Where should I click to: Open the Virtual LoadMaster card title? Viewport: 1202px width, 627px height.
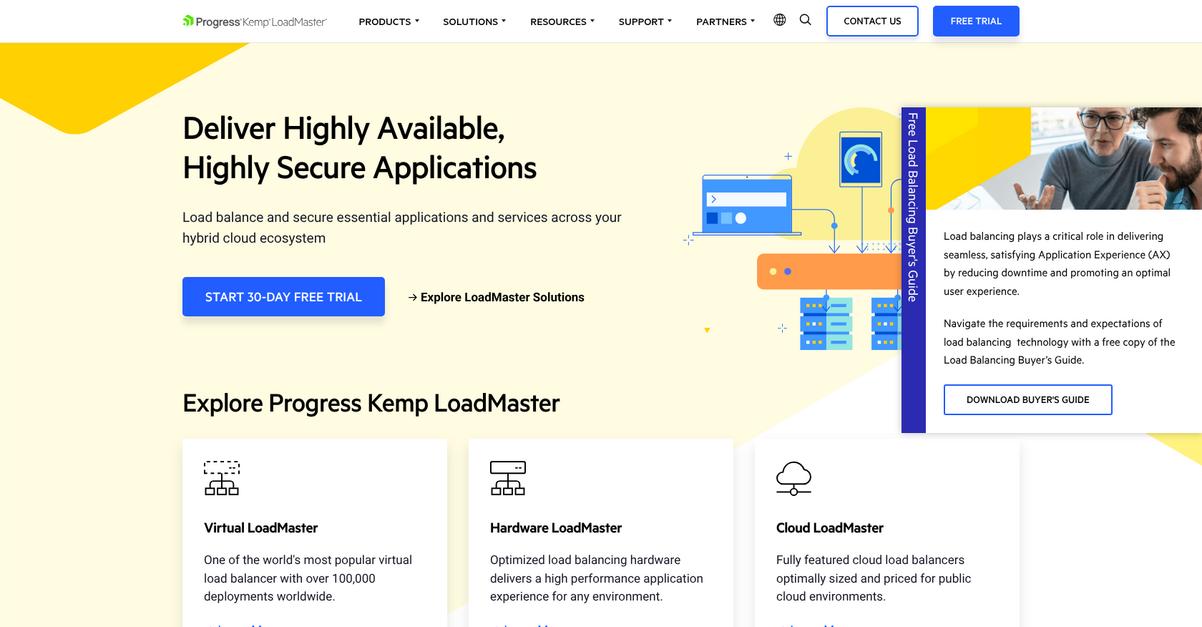tap(261, 528)
